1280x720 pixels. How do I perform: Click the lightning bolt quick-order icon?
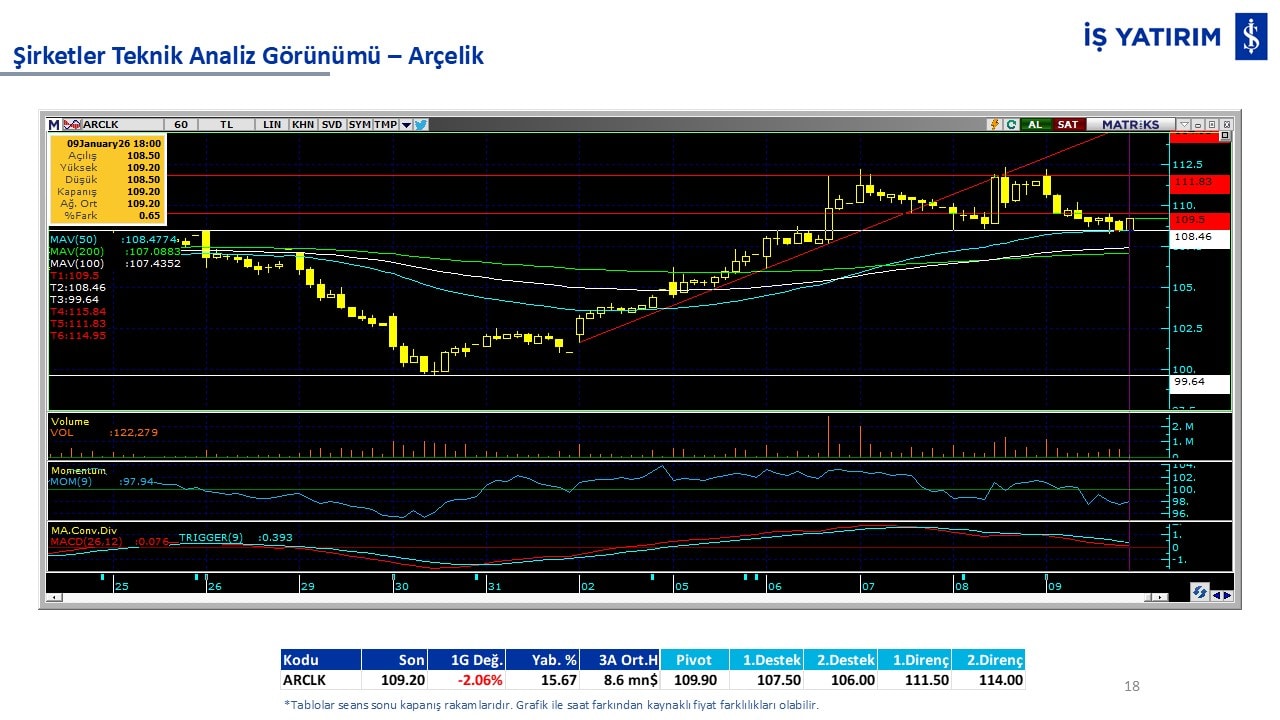click(994, 125)
